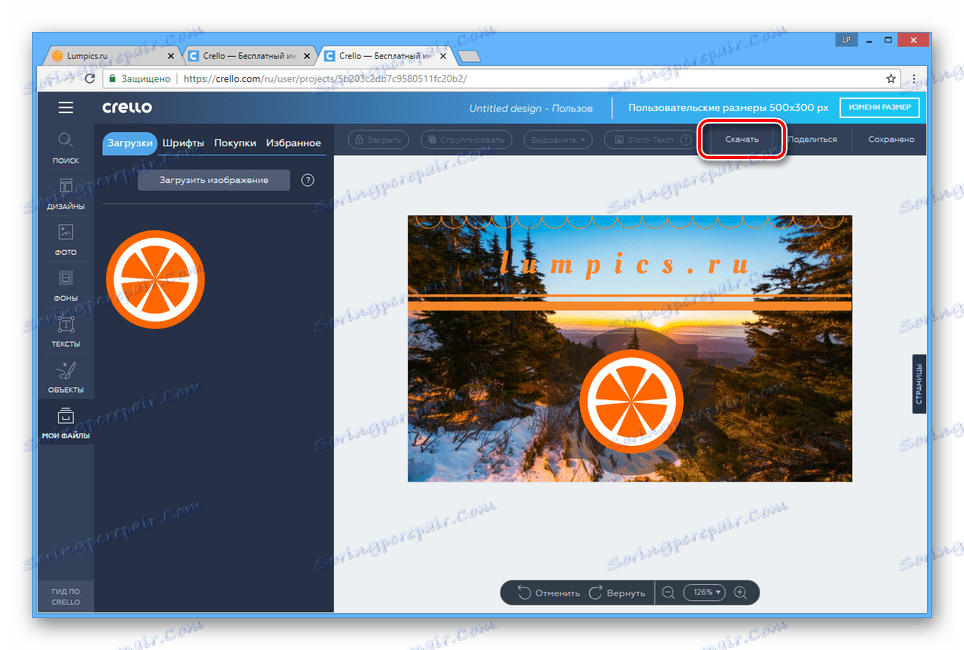Click the help question mark beside upload
The height and width of the screenshot is (650, 964).
pyautogui.click(x=307, y=180)
